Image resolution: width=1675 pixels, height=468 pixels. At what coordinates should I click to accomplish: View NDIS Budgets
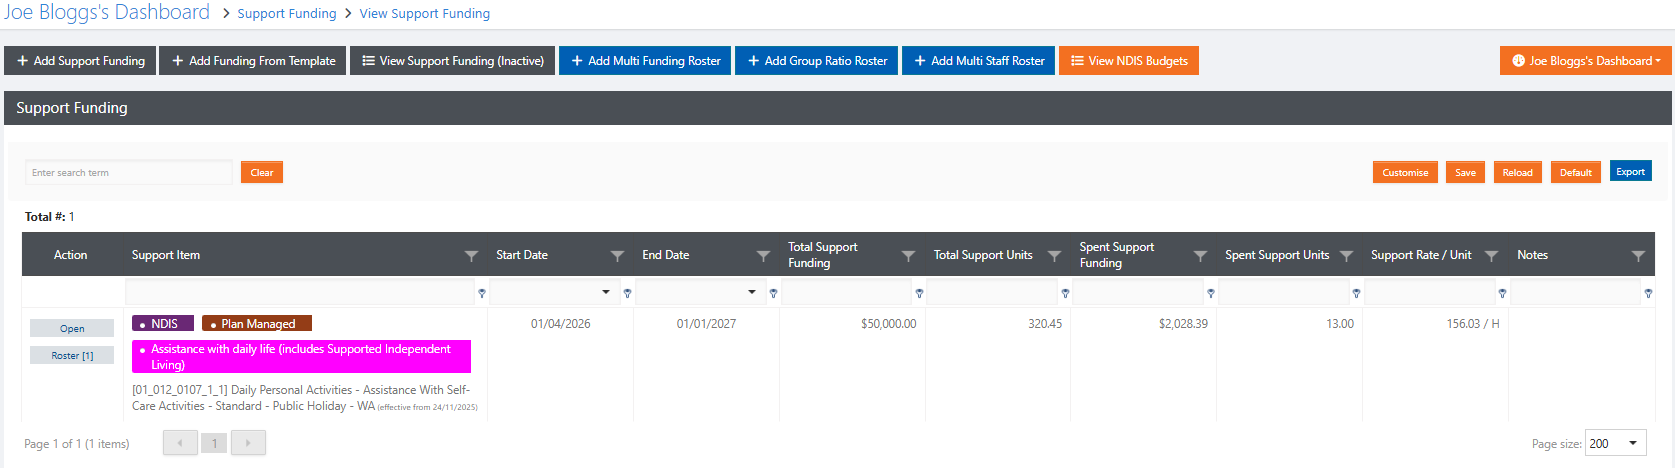click(1129, 61)
